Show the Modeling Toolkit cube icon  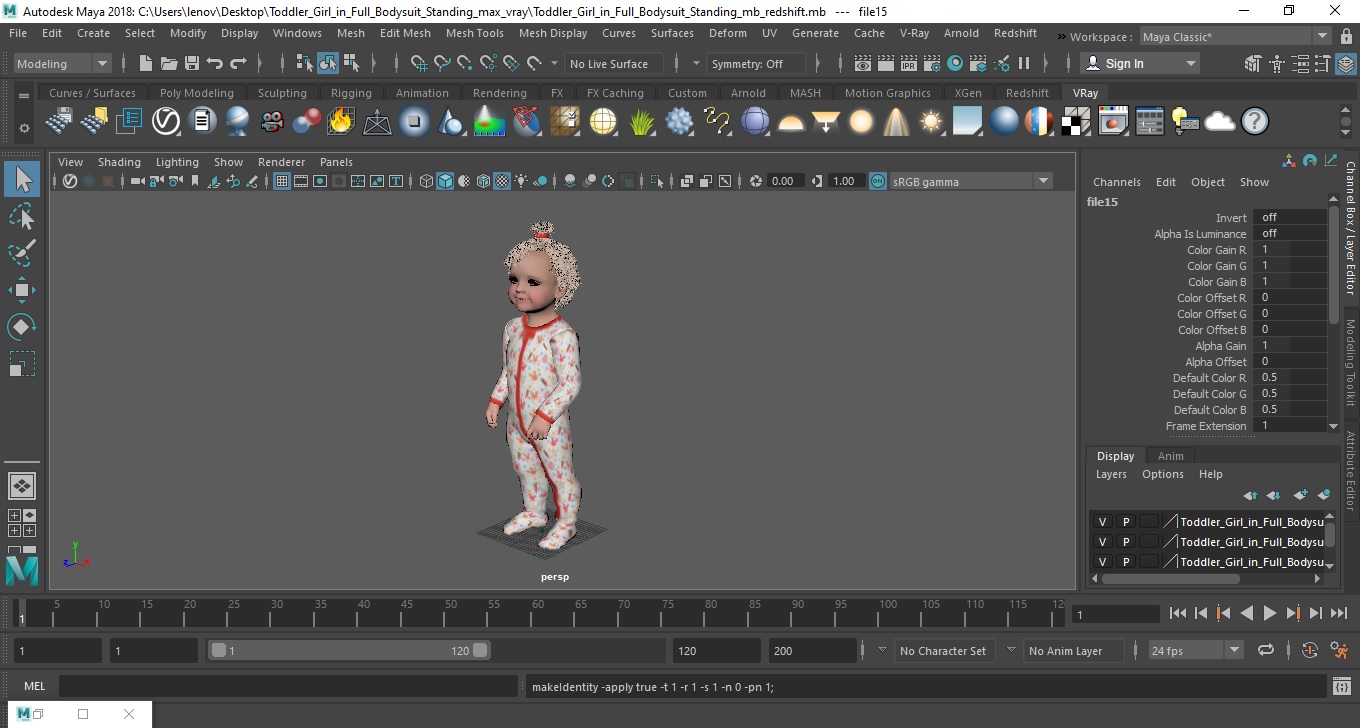(1253, 63)
